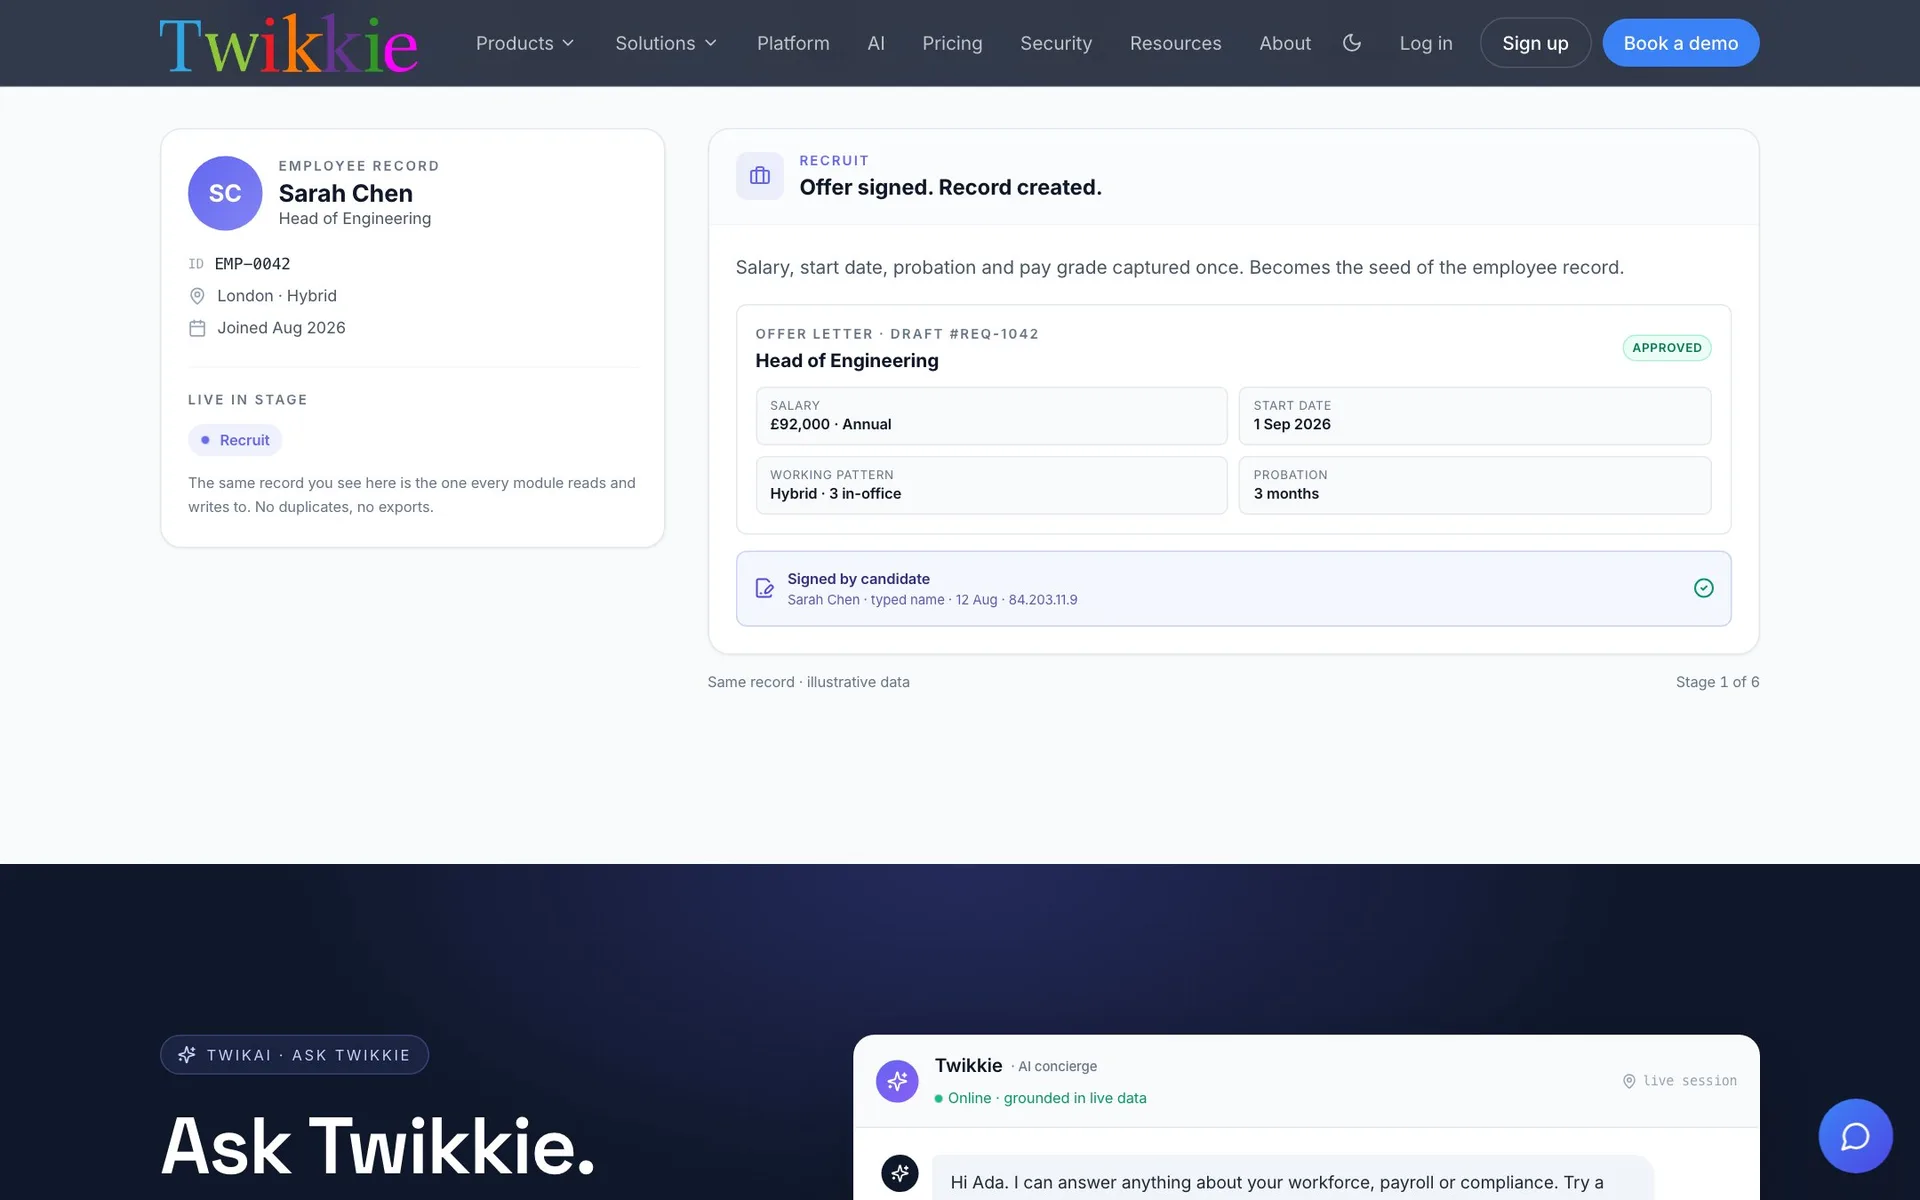This screenshot has width=1920, height=1200.
Task: Go to the Pricing page
Action: [952, 43]
